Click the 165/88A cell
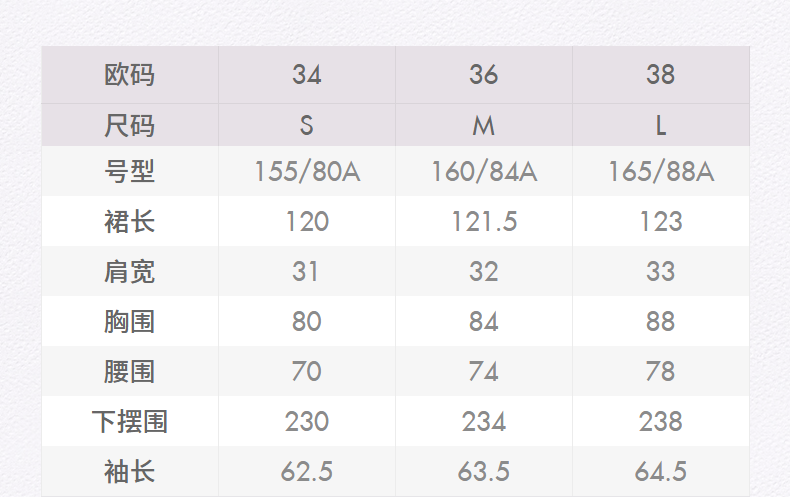Viewport: 790px width, 497px height. 661,172
